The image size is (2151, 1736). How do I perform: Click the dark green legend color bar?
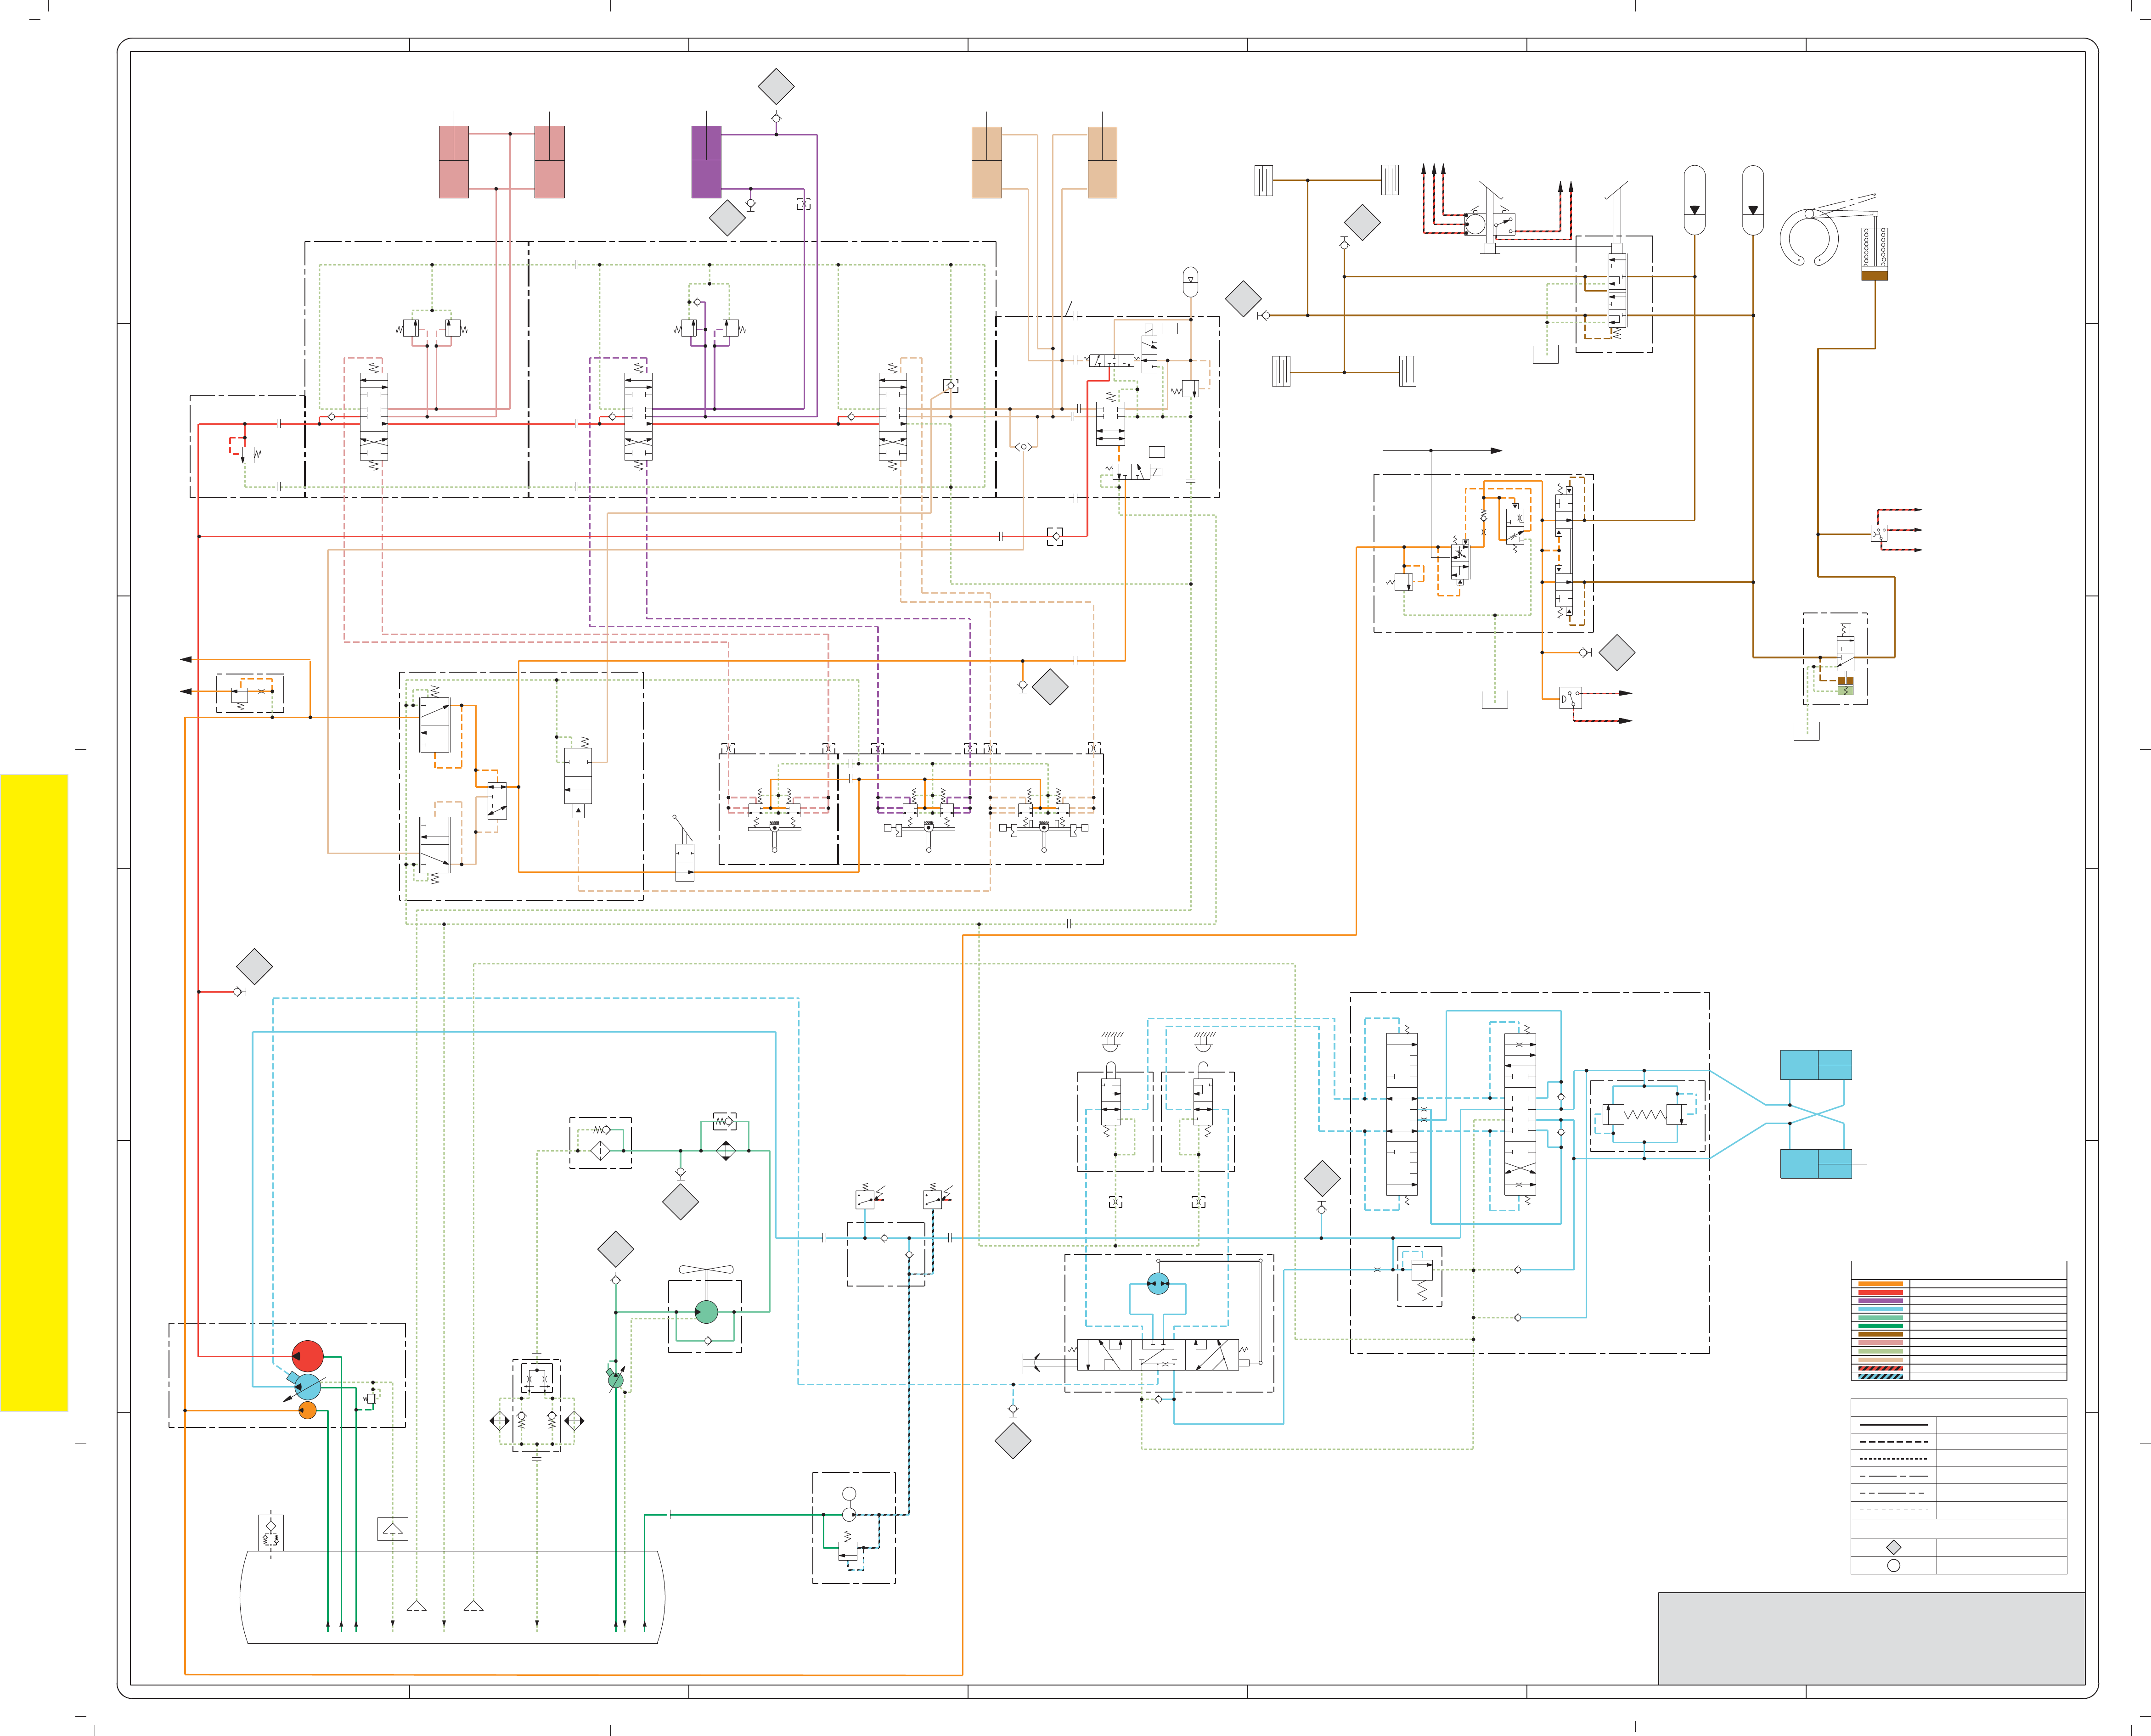(x=1881, y=1326)
